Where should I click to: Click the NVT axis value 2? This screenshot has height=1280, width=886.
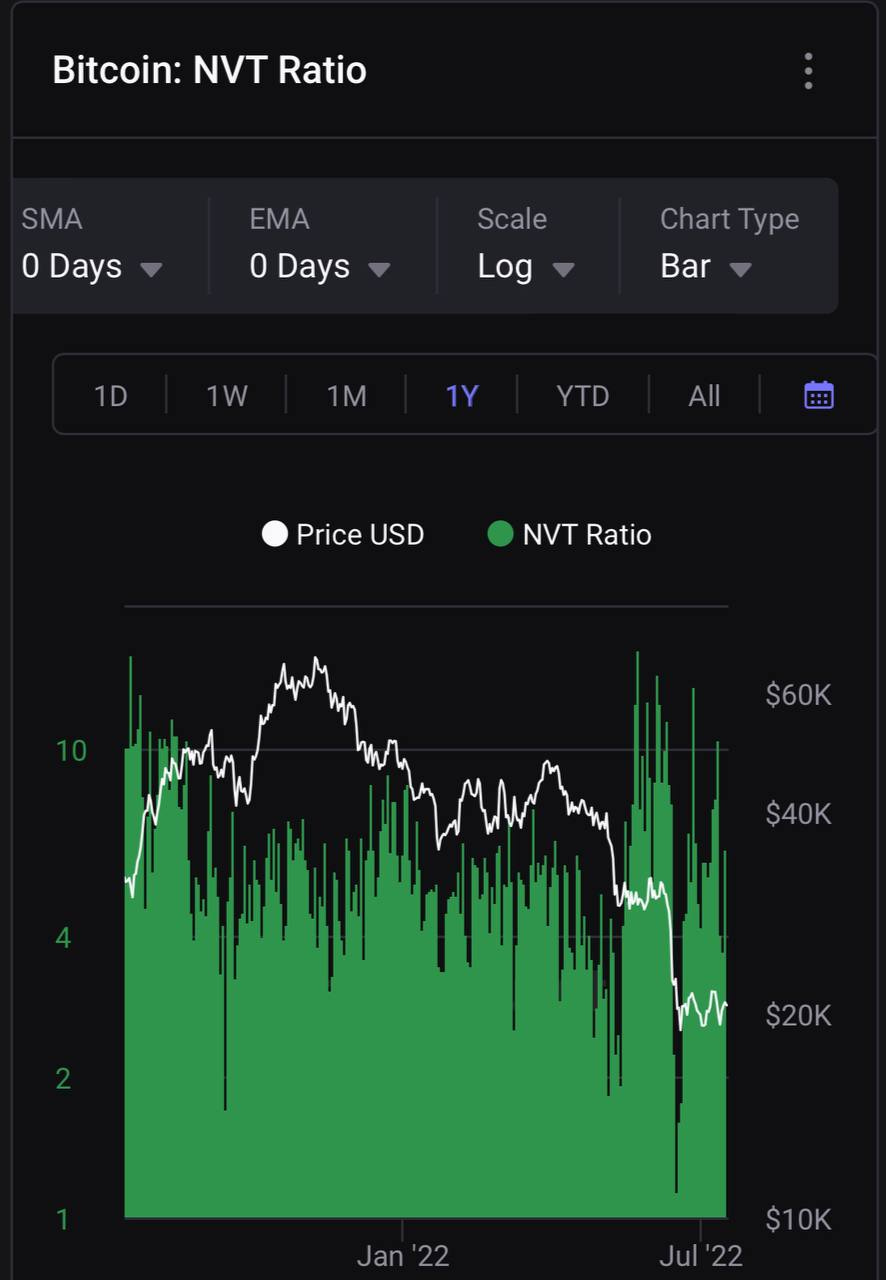coord(63,1079)
